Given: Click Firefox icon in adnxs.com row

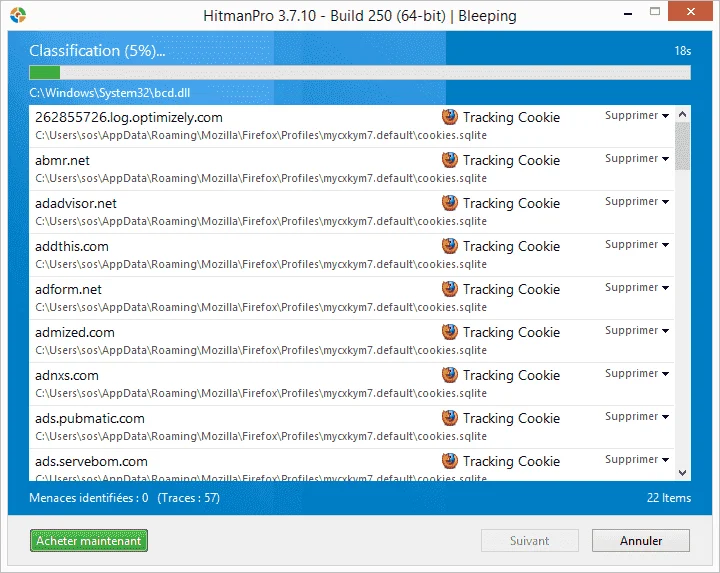Looking at the screenshot, I should [450, 375].
